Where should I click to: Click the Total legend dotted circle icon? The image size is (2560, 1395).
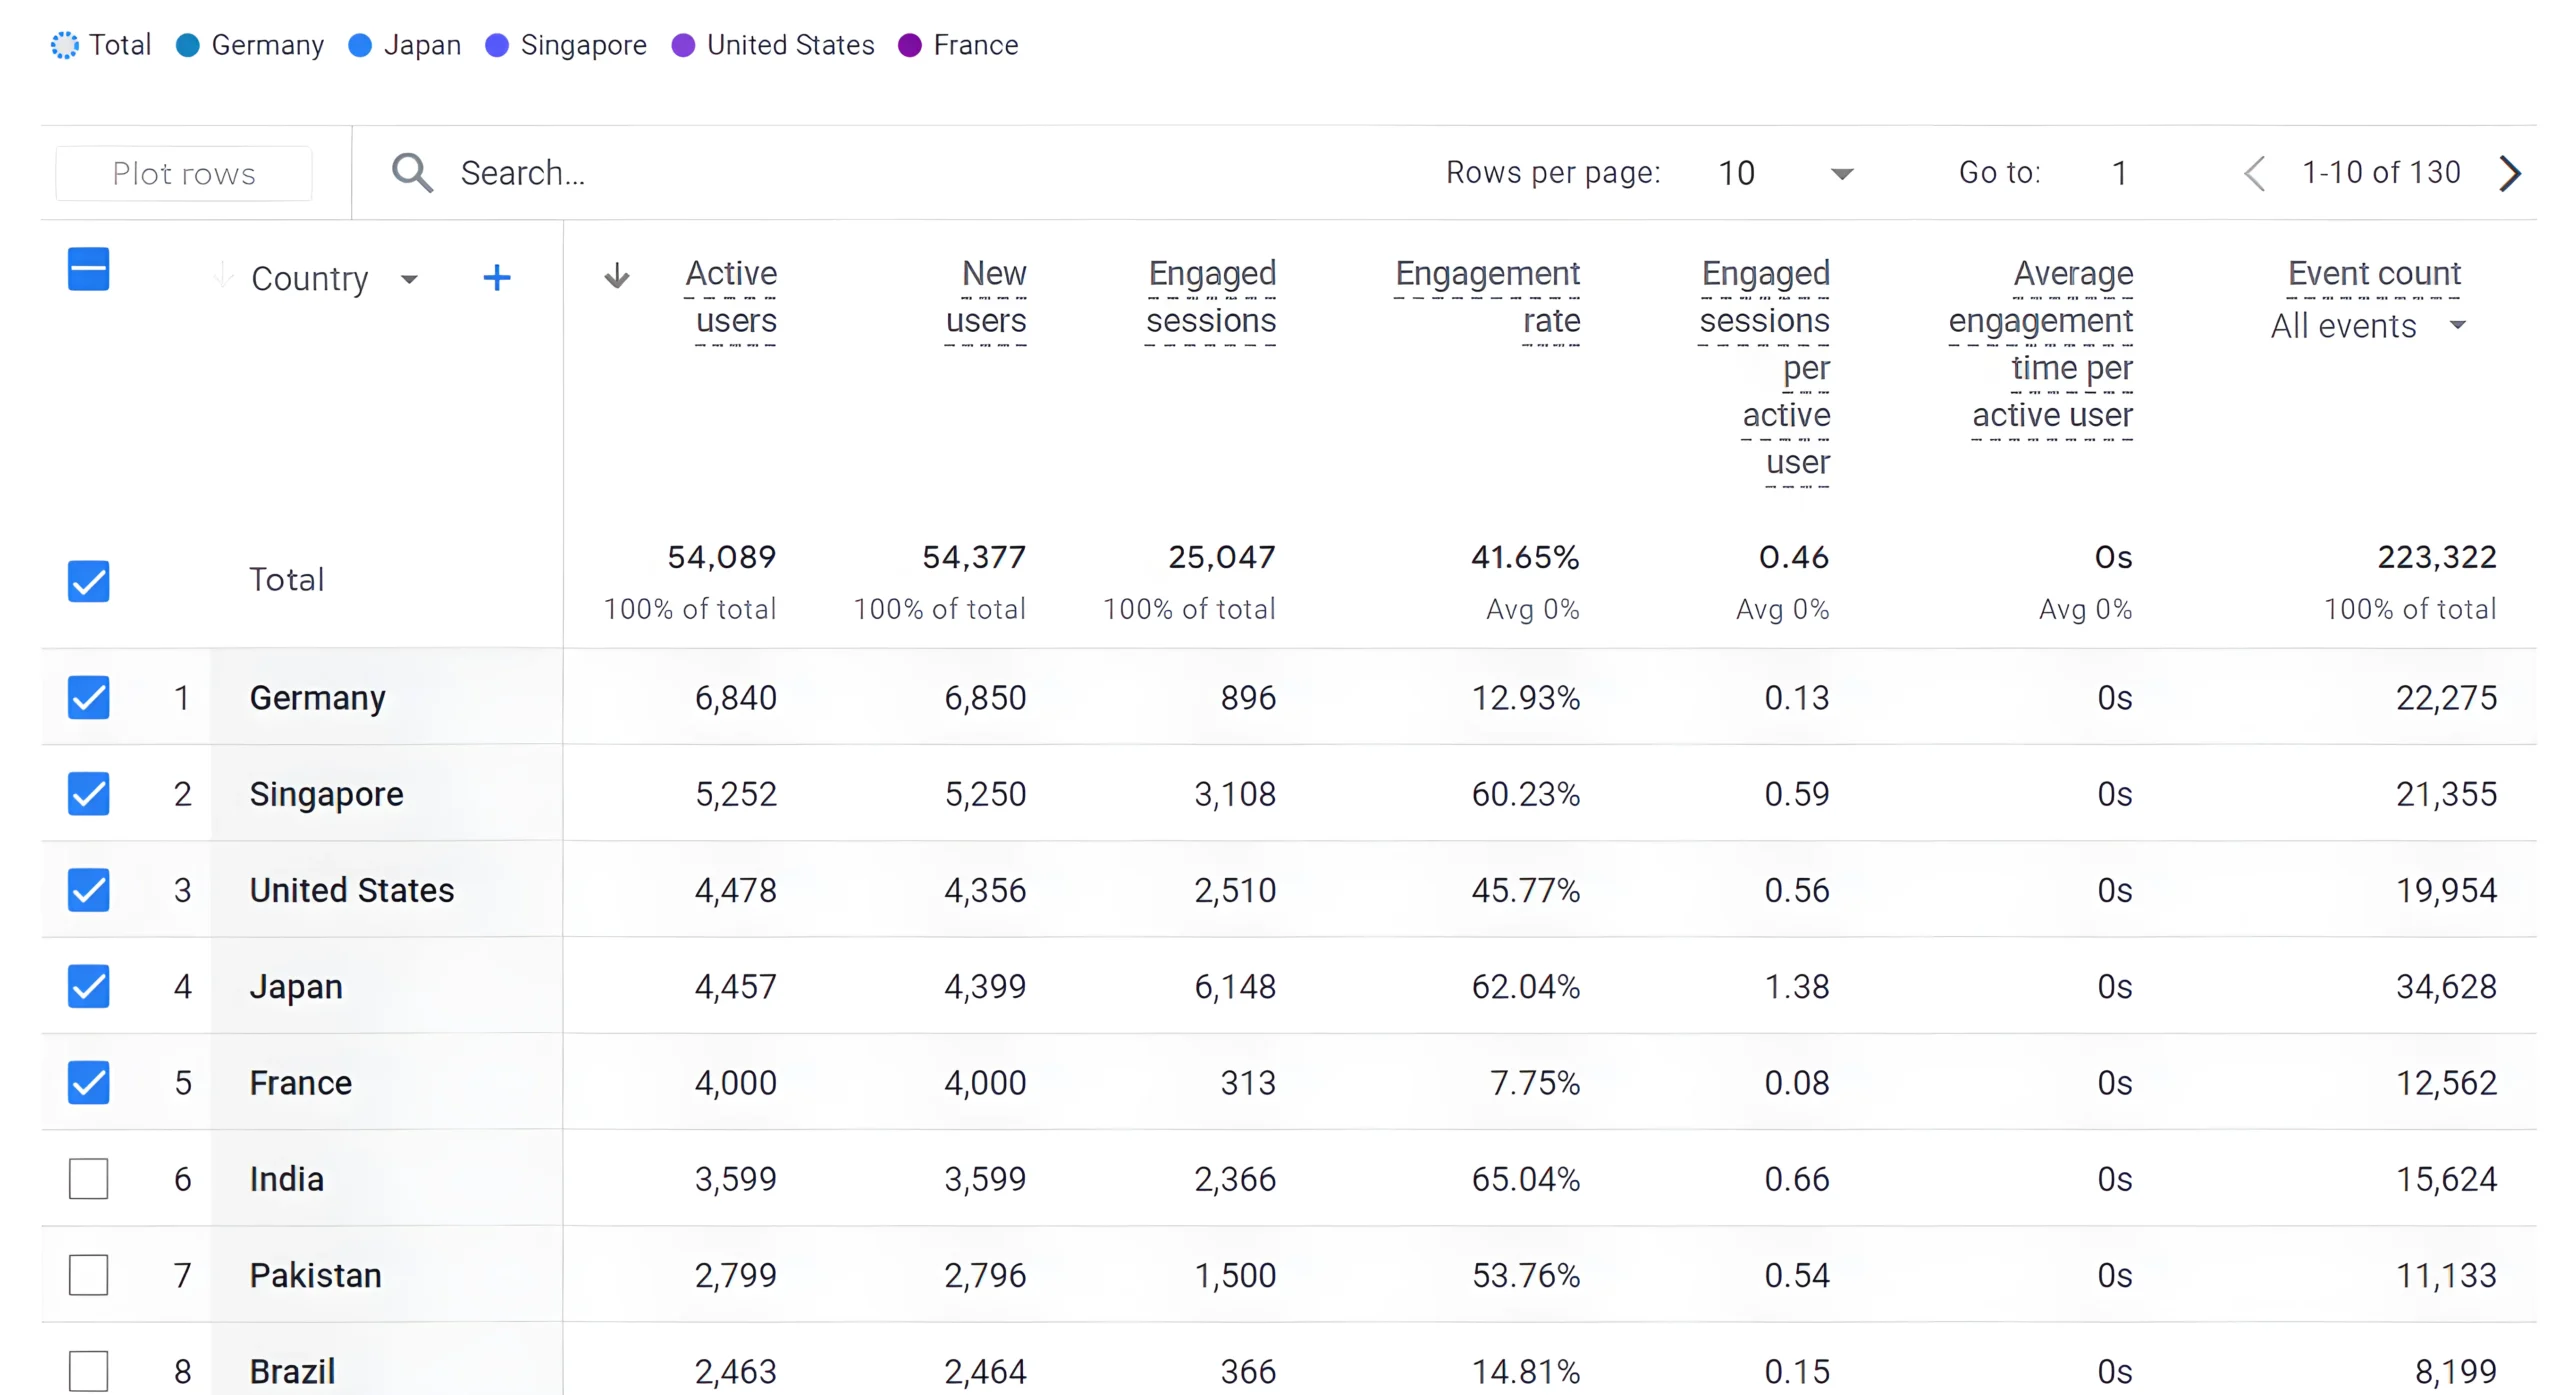[64, 45]
